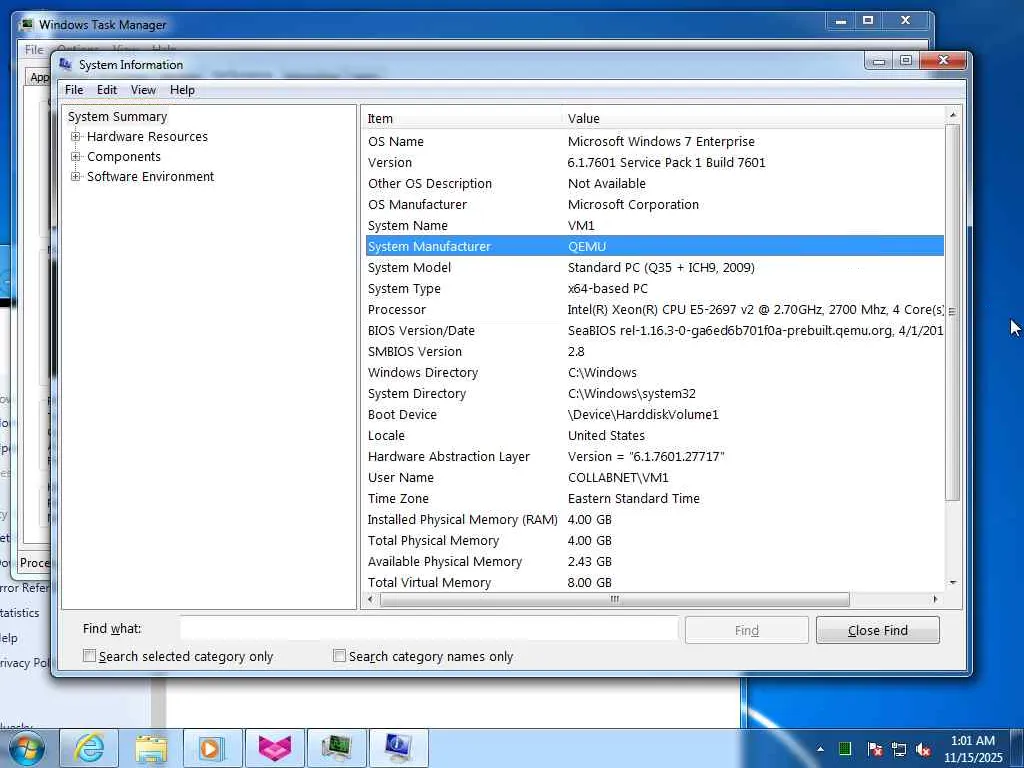Expand Components tree node
The image size is (1024, 768).
tap(76, 157)
